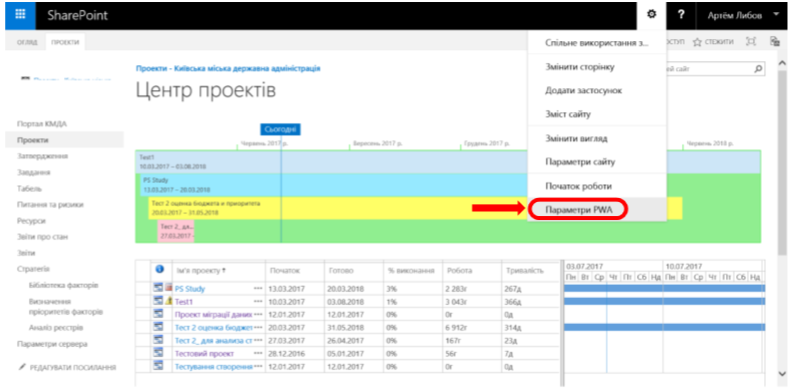
Task: Open the app launcher waffle icon
Action: pyautogui.click(x=20, y=15)
